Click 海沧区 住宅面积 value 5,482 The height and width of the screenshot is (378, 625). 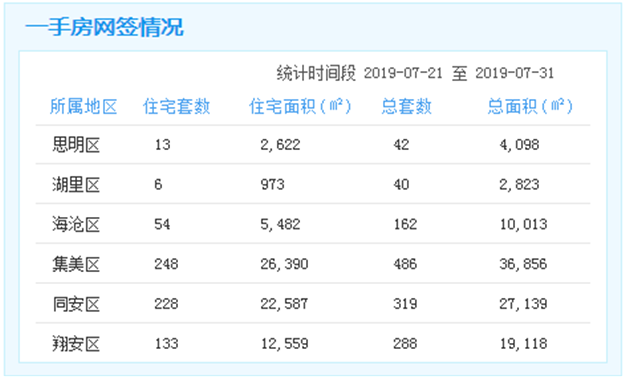pyautogui.click(x=280, y=224)
